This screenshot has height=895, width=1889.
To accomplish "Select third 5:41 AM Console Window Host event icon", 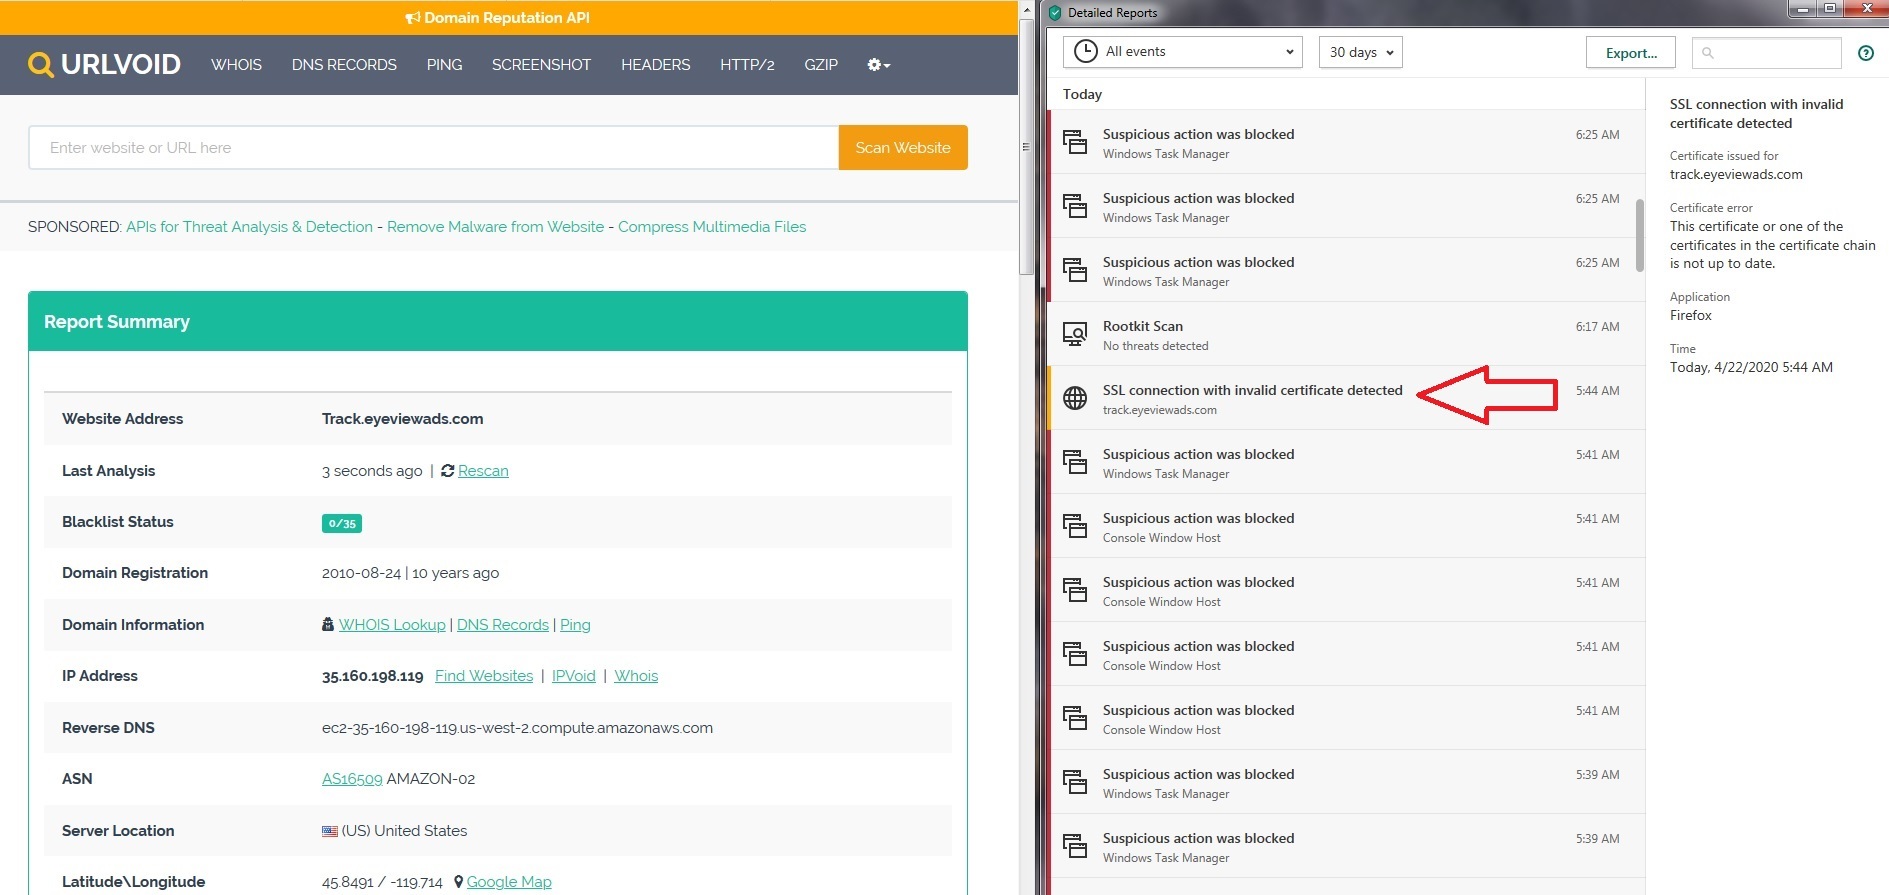I will click(x=1075, y=654).
